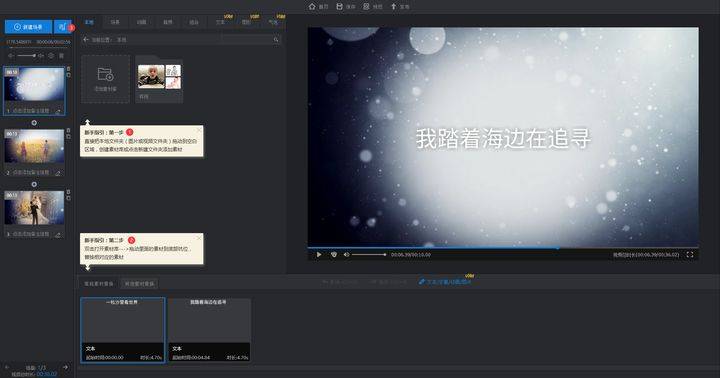Click the stacked layers icon above scenes
The width and height of the screenshot is (720, 378).
tap(51, 56)
